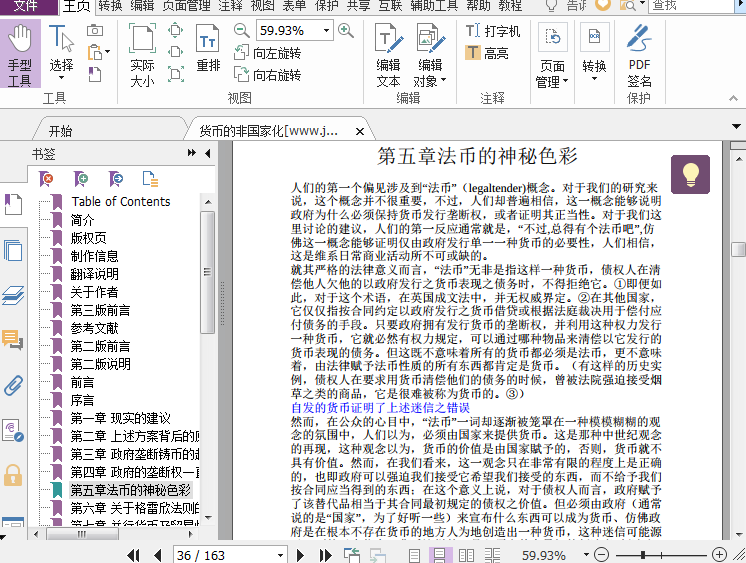Open the 文件 (File) menu

coord(26,6)
